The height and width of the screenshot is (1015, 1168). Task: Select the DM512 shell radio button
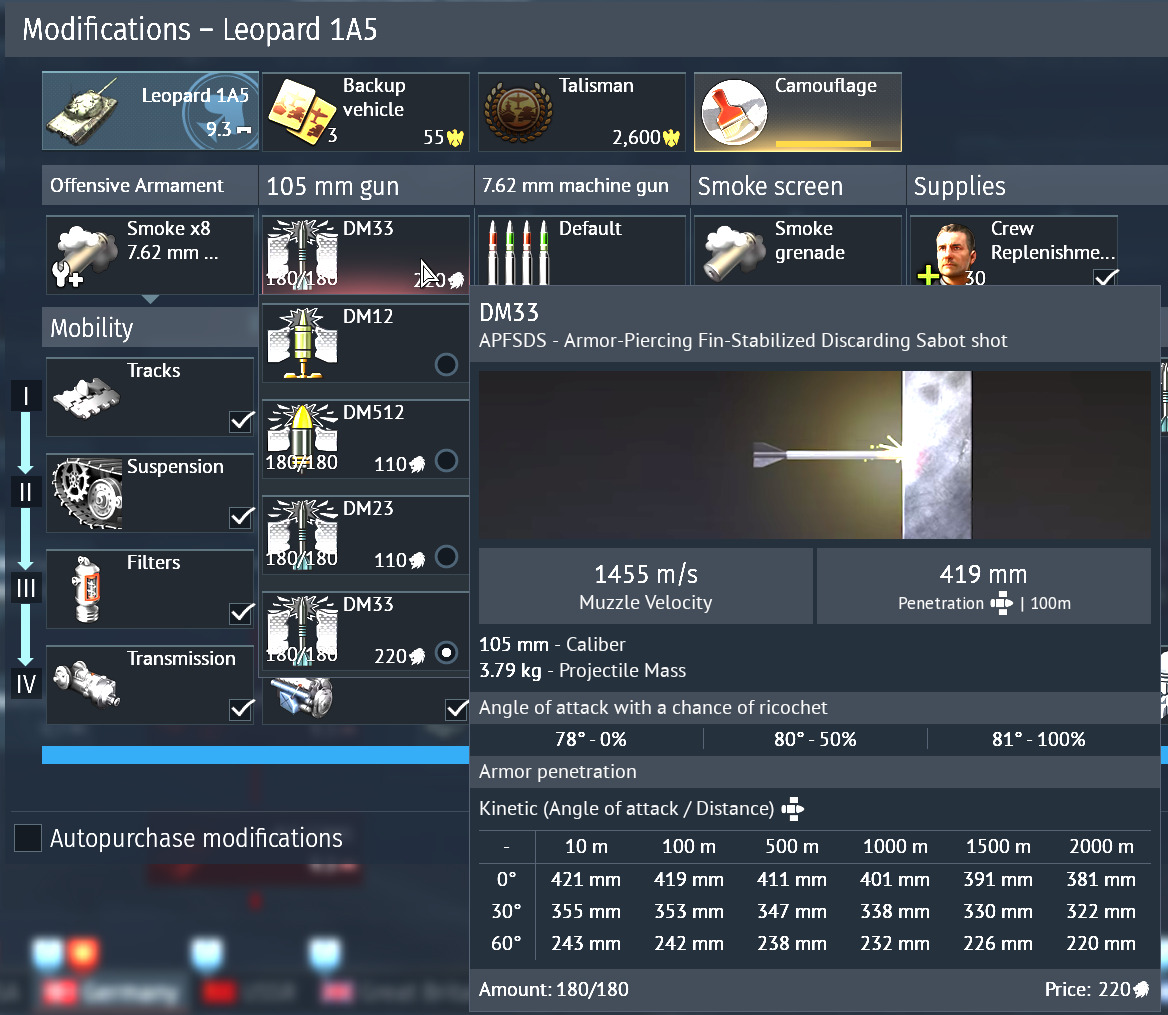447,461
